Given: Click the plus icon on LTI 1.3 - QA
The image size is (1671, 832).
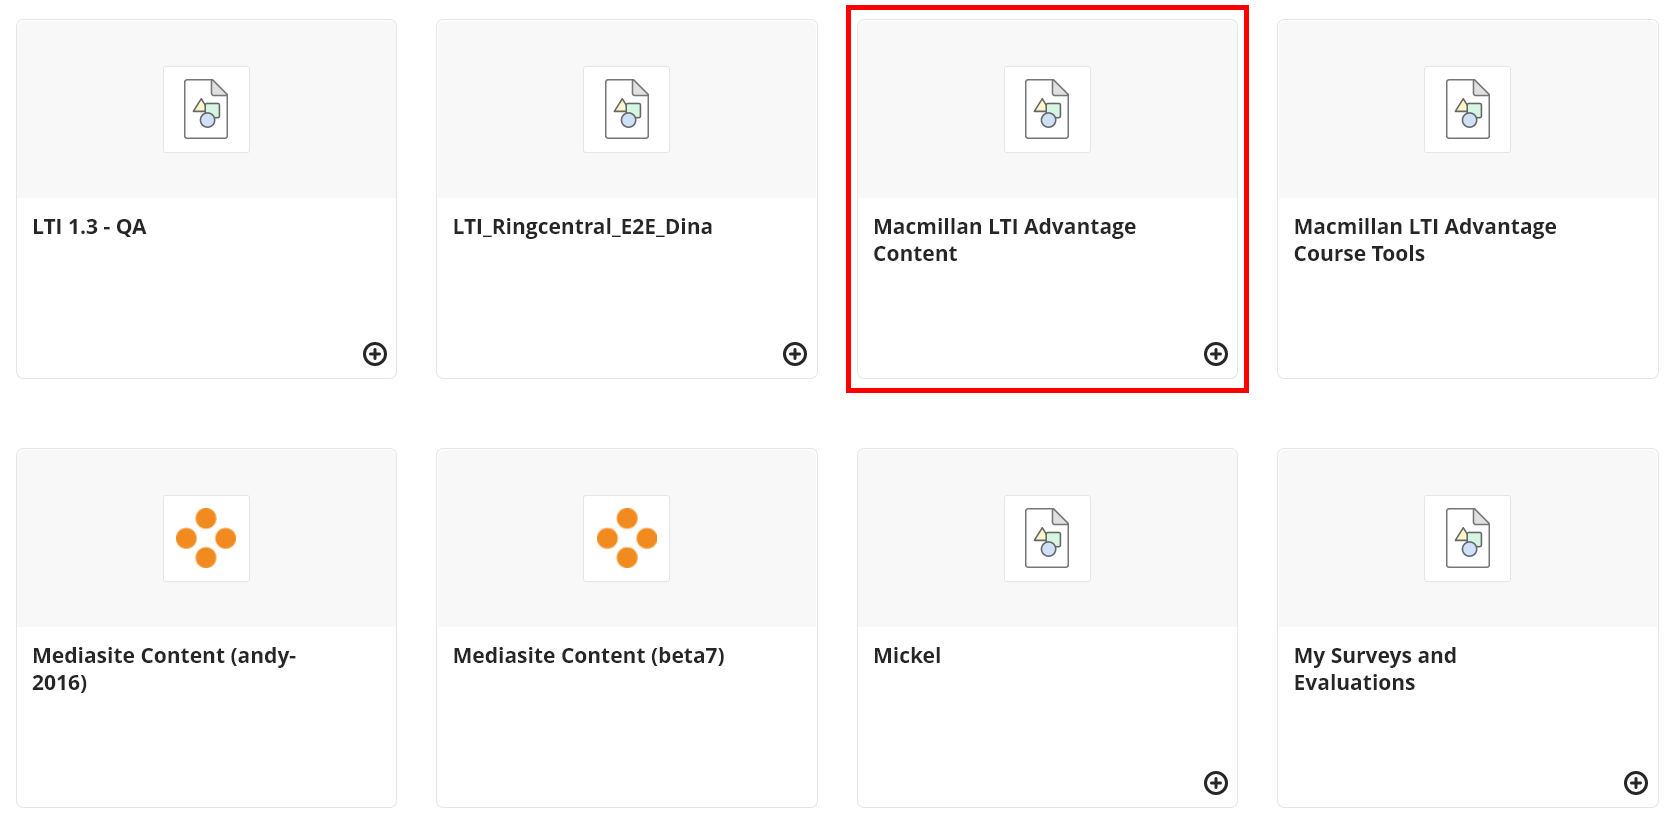Looking at the screenshot, I should pos(375,354).
